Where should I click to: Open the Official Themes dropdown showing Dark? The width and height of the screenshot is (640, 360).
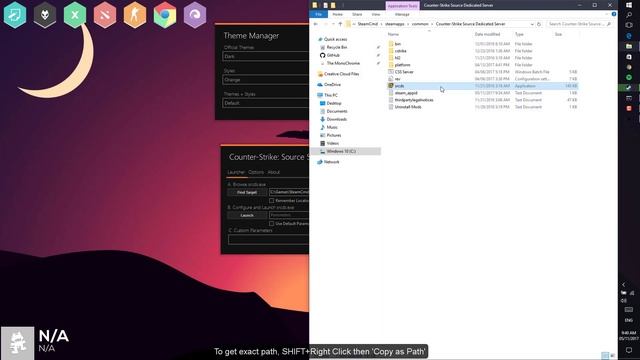click(266, 56)
